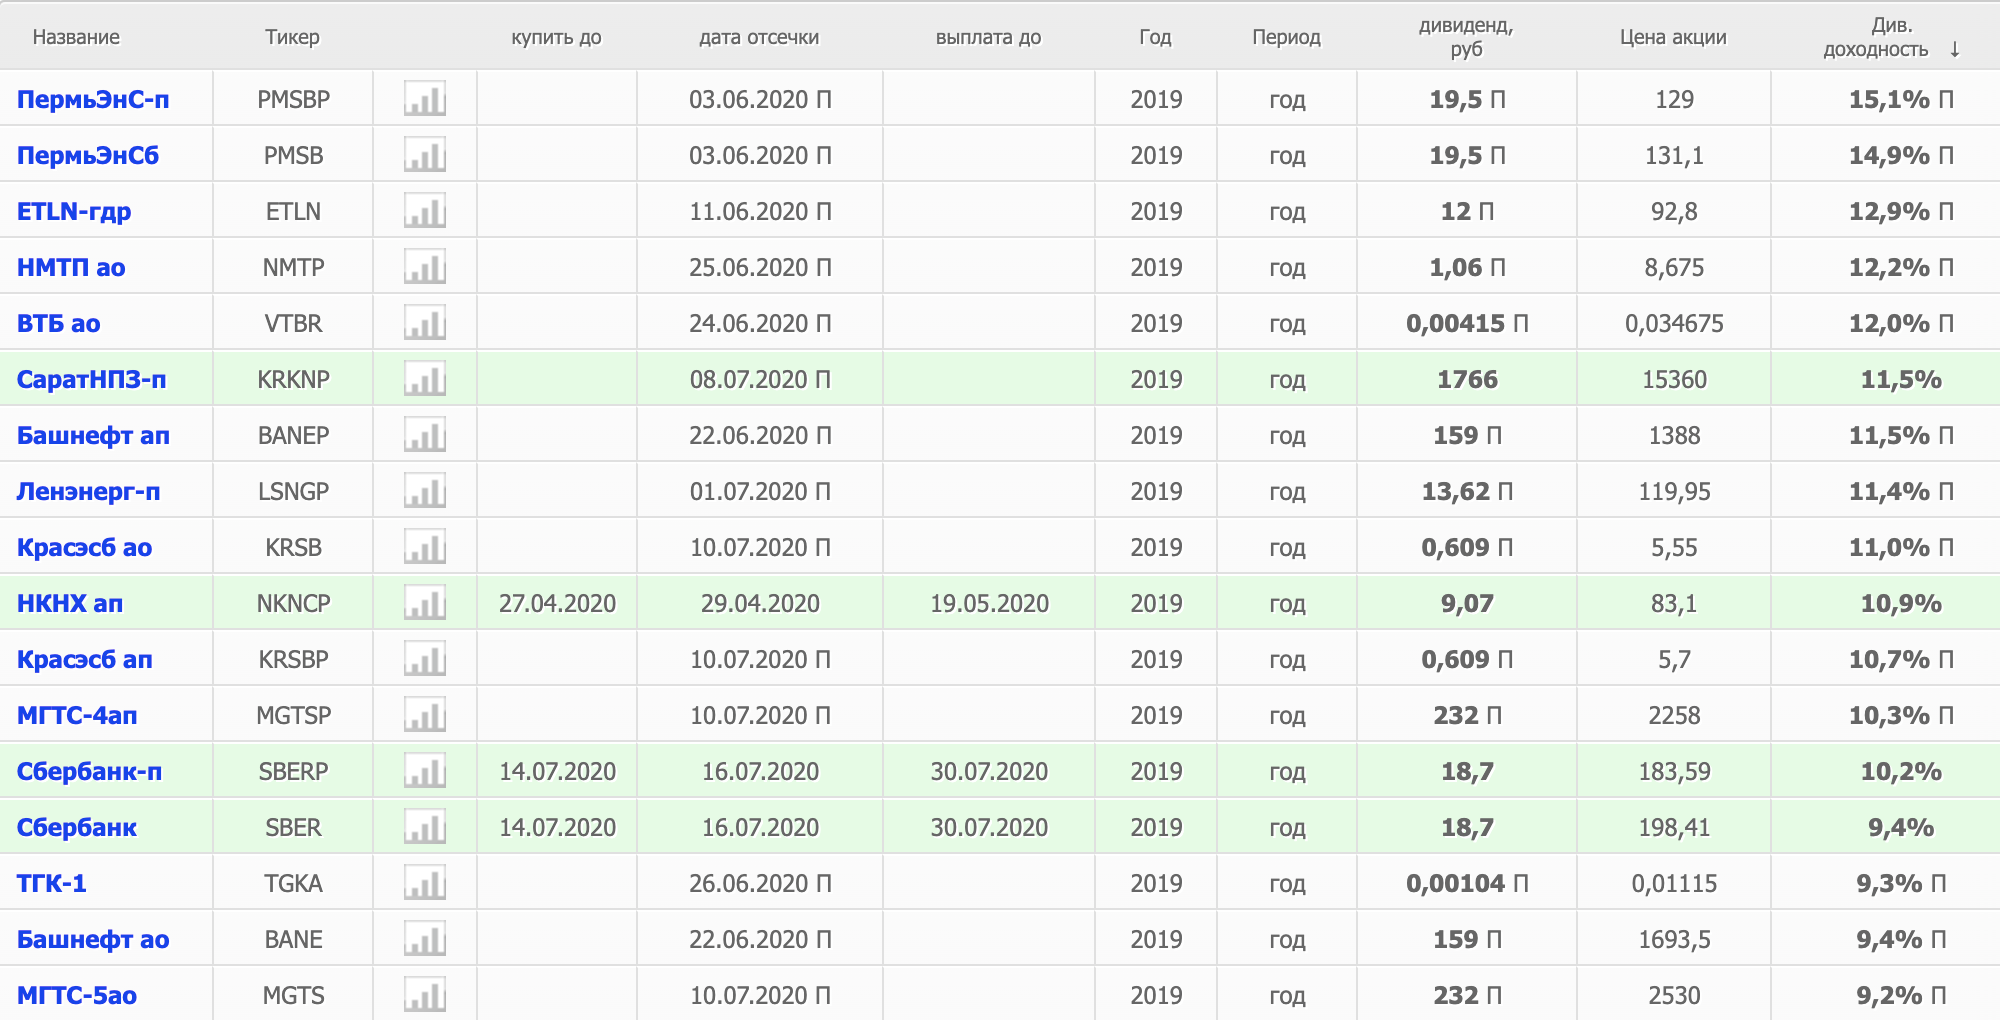Open the chart icon for MGTSP
The image size is (2000, 1020).
425,715
